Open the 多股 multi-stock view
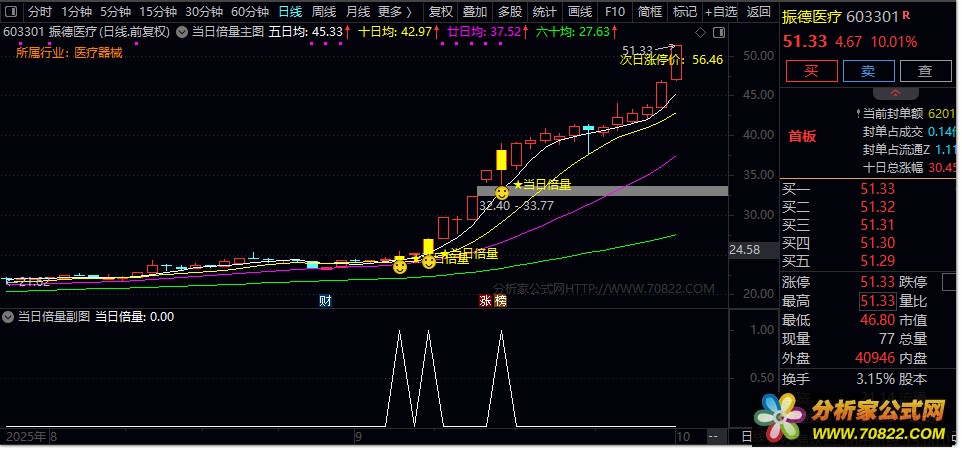Image resolution: width=962 pixels, height=450 pixels. (x=510, y=11)
